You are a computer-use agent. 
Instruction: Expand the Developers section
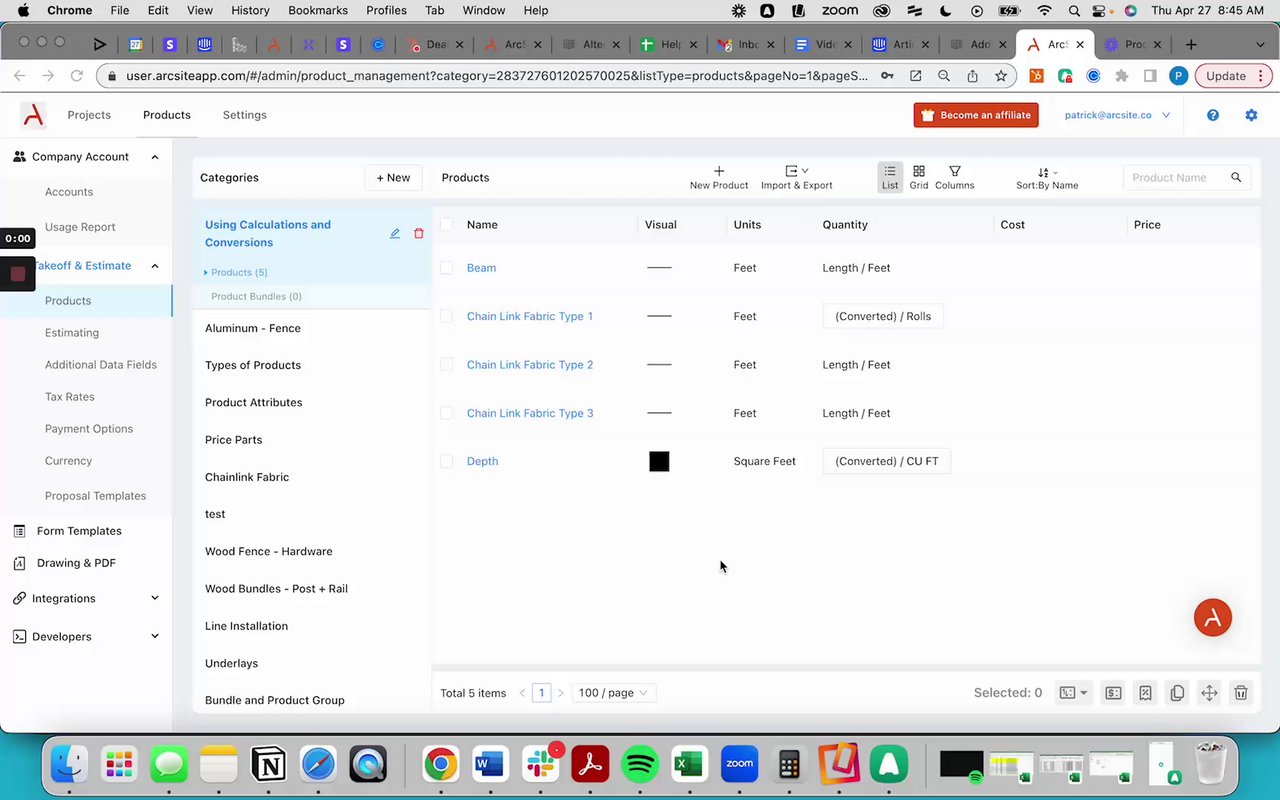click(155, 636)
